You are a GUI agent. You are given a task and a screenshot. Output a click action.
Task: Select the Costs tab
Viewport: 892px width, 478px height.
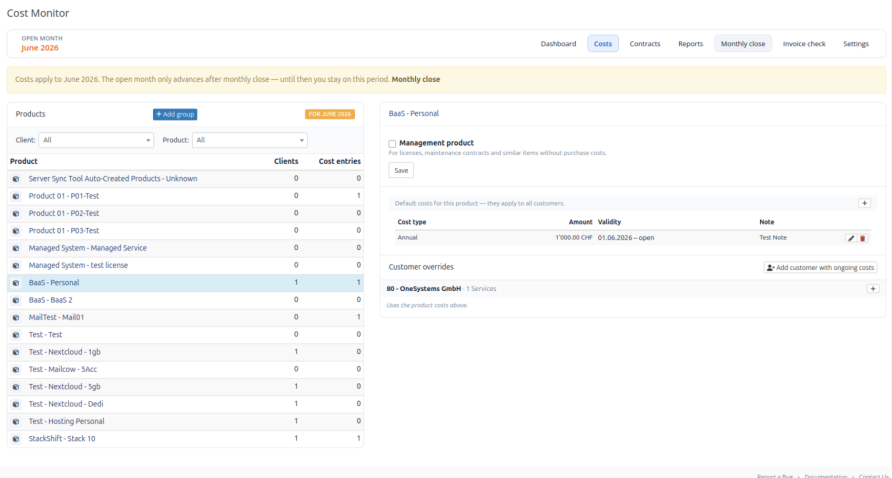click(603, 44)
